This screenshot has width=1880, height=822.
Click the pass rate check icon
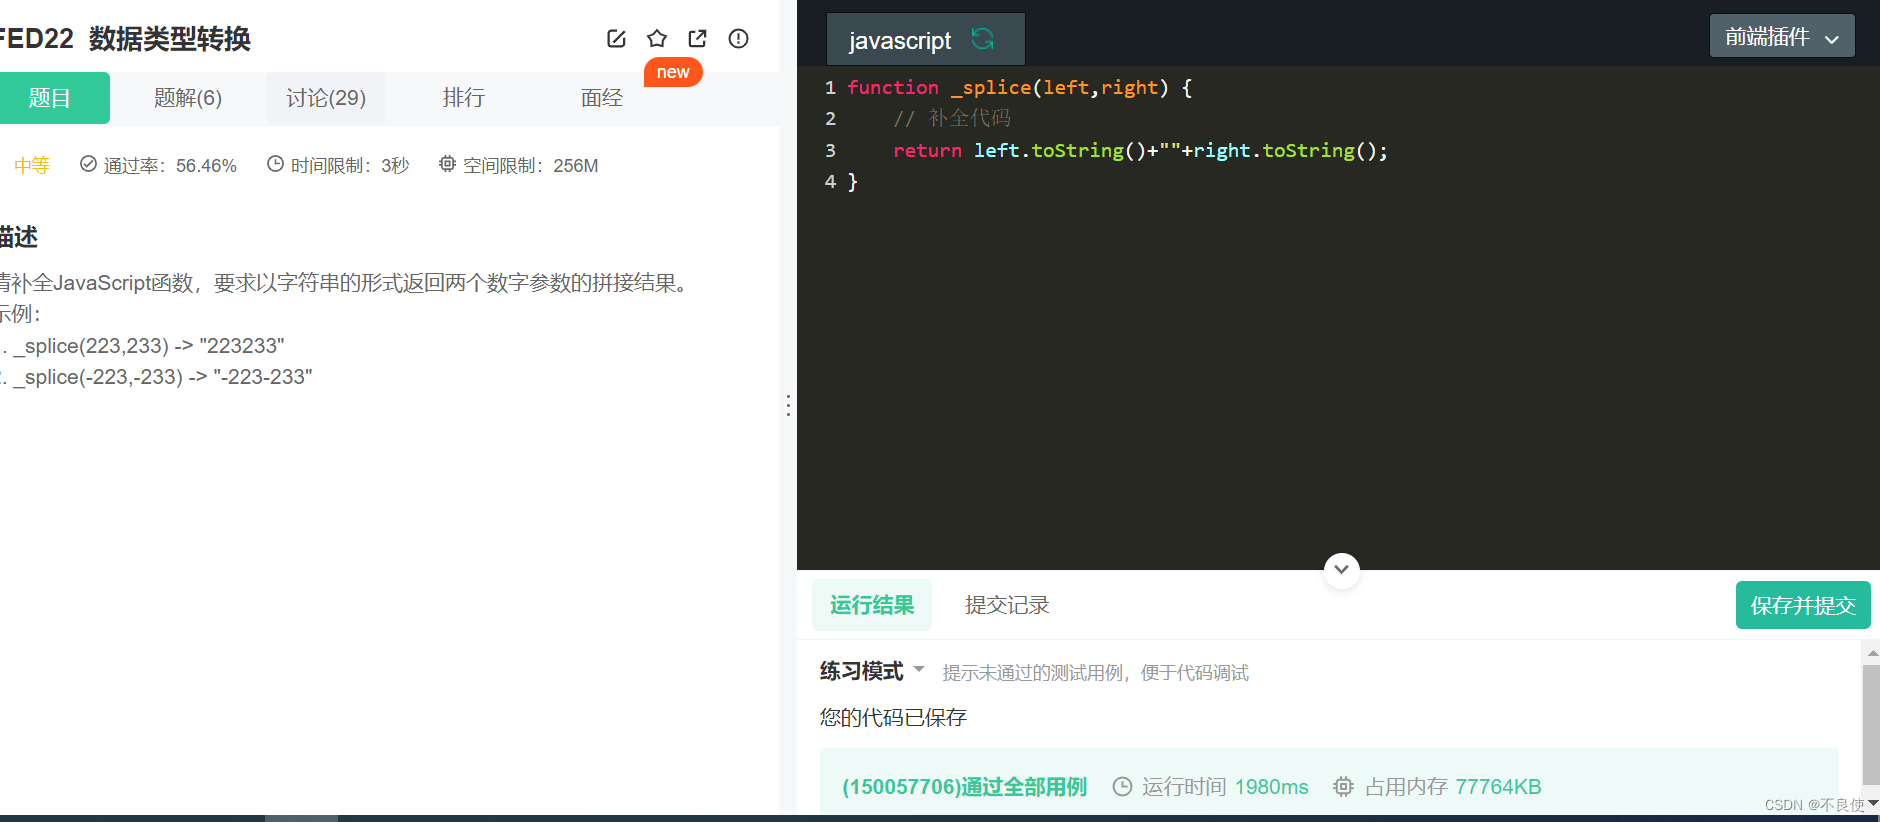tap(88, 164)
